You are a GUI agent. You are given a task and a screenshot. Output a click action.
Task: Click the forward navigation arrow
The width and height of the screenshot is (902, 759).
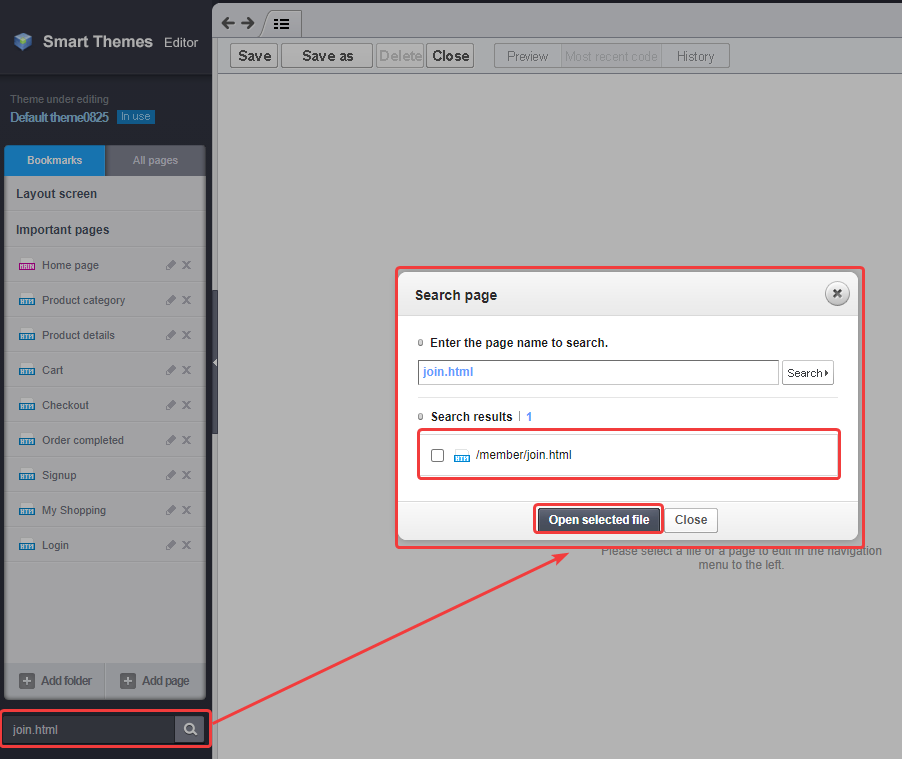[248, 22]
